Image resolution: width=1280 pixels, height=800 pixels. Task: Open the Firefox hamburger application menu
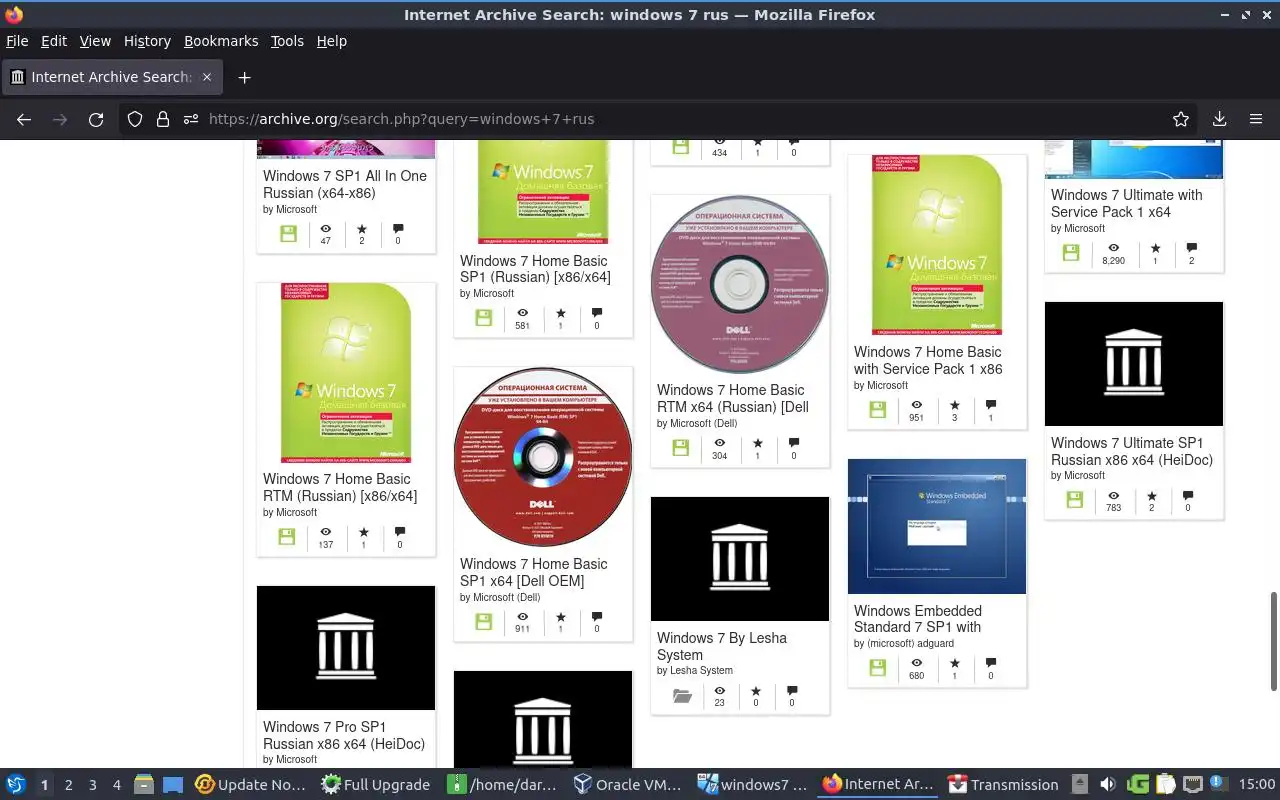[x=1256, y=119]
